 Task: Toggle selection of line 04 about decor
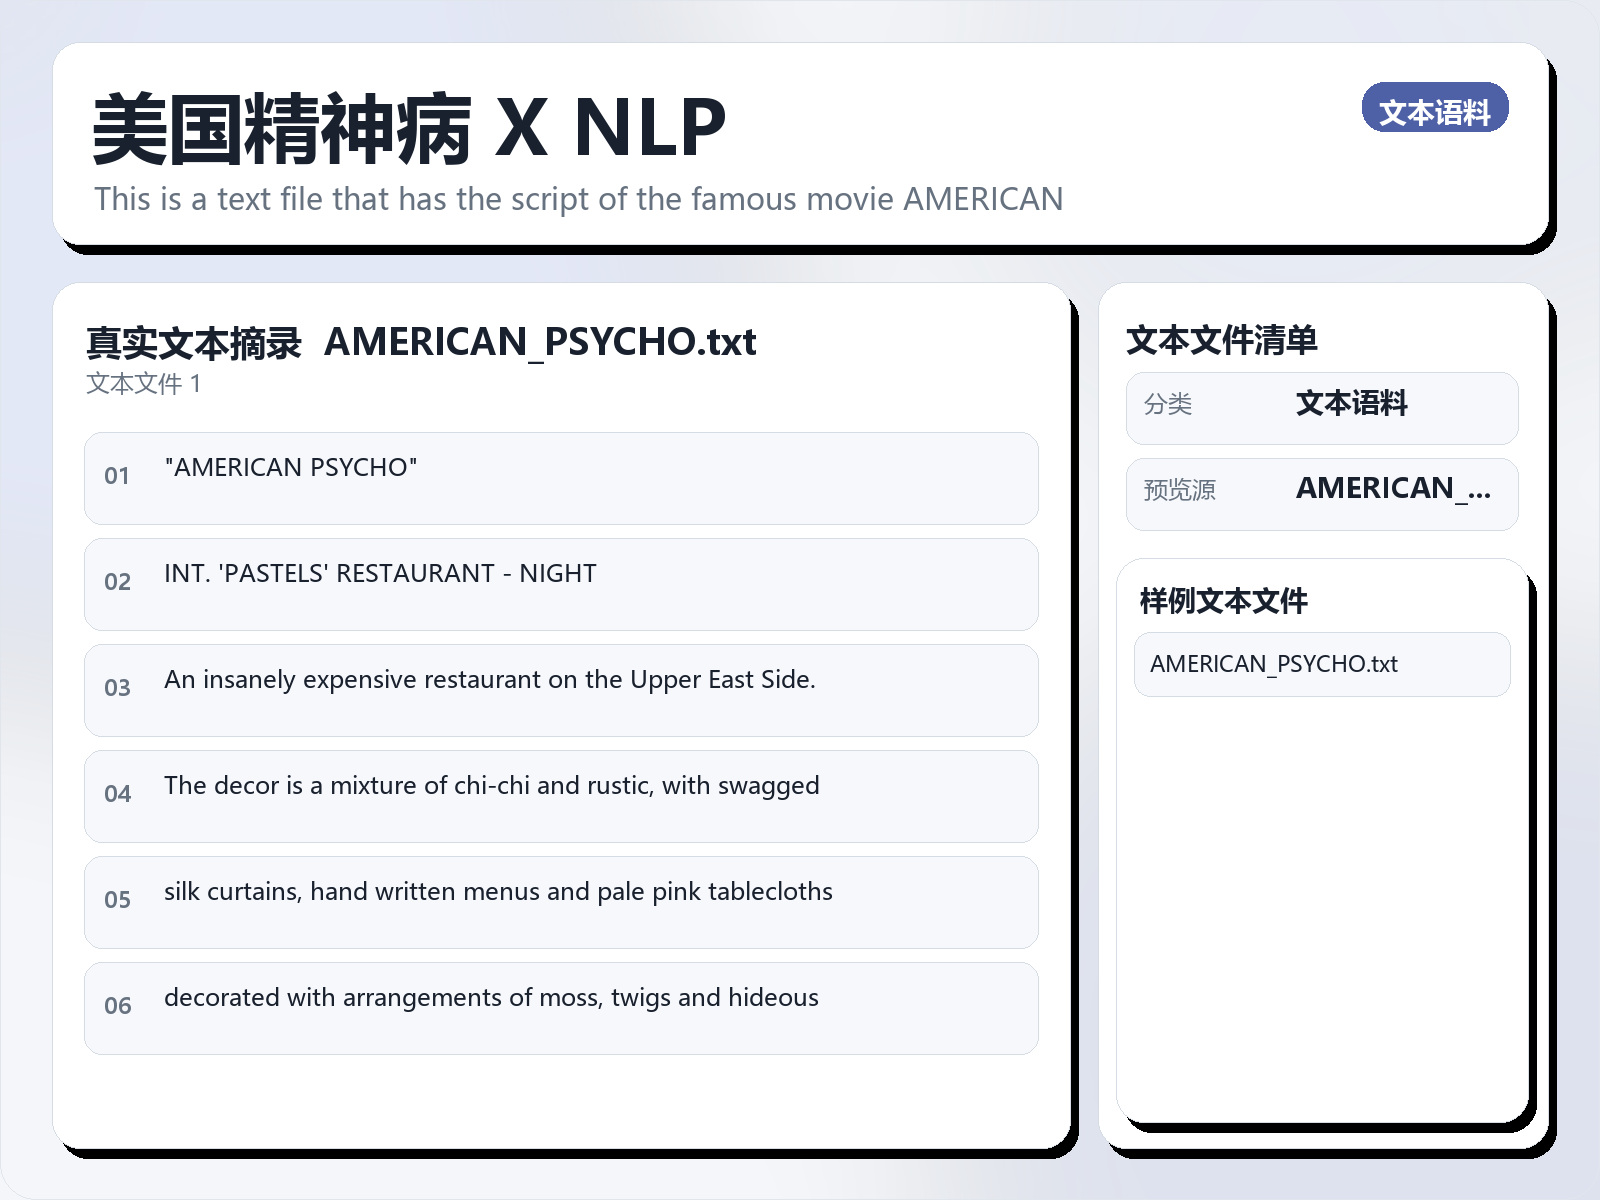tap(560, 796)
